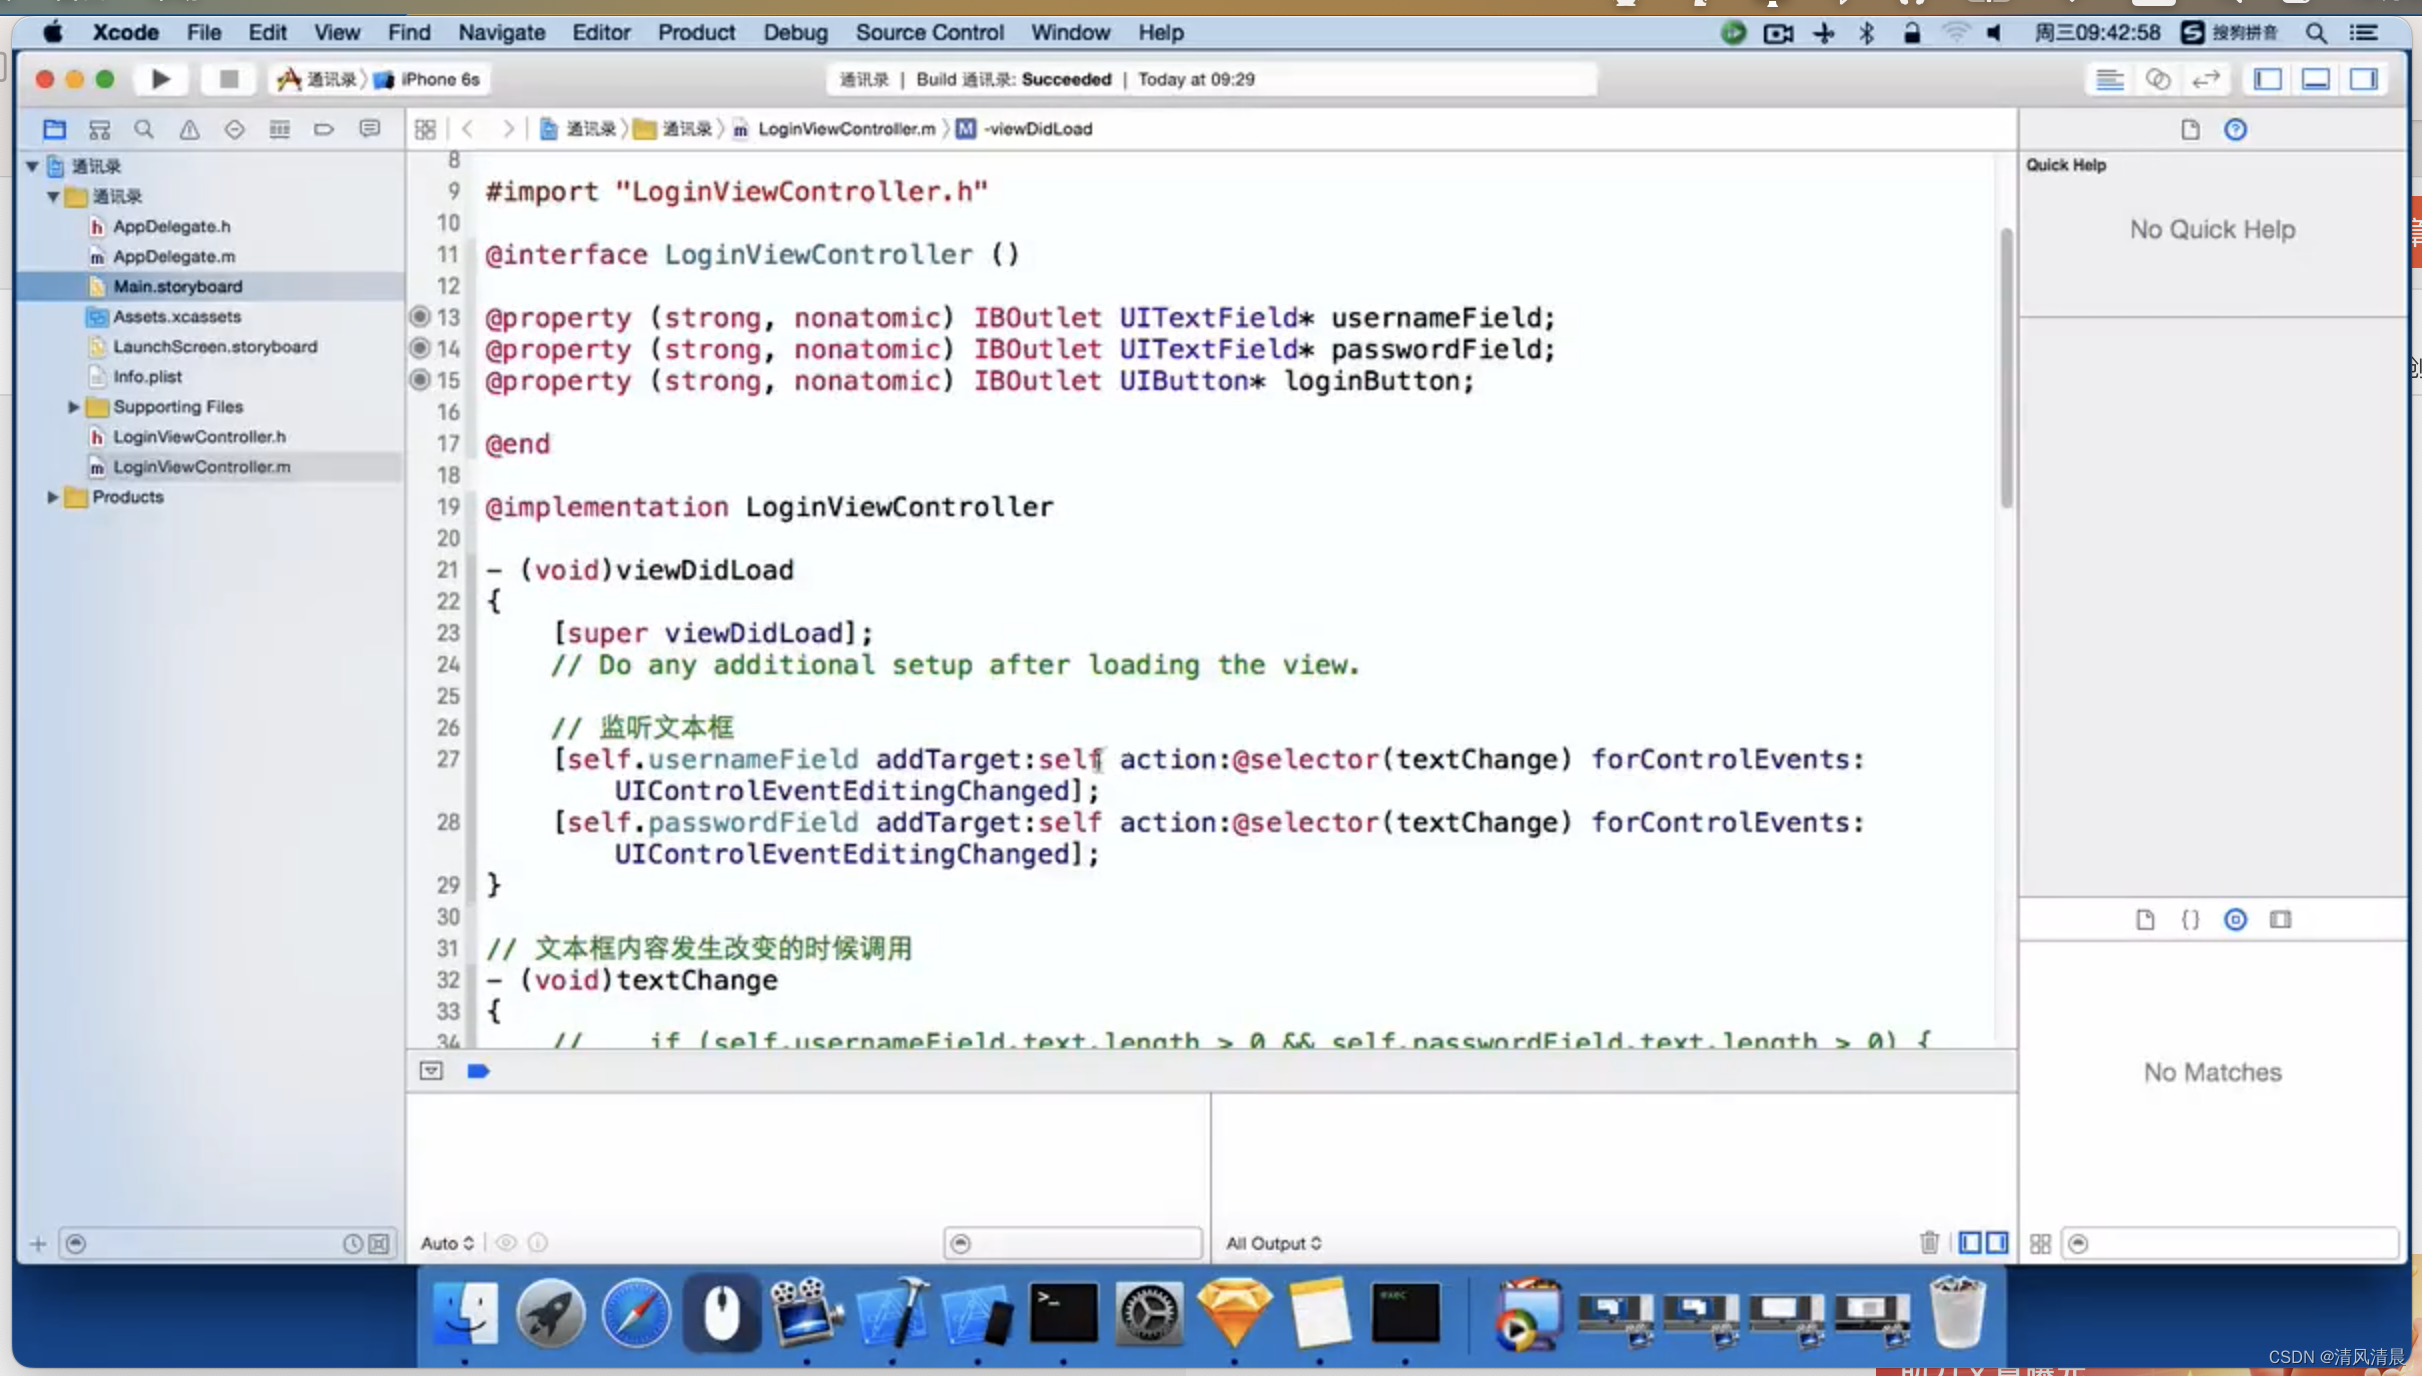
Task: Select Main.storyboard file
Action: (x=178, y=286)
